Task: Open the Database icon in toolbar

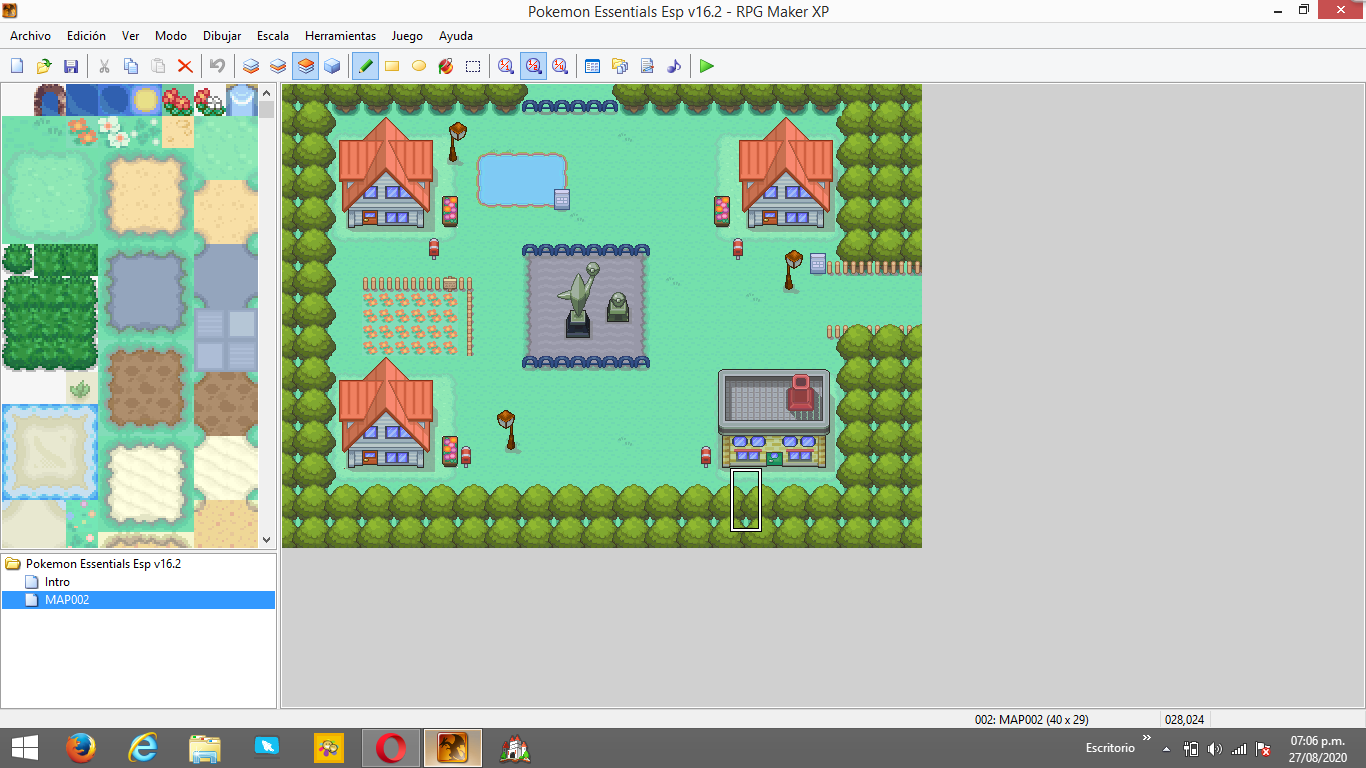Action: pos(592,66)
